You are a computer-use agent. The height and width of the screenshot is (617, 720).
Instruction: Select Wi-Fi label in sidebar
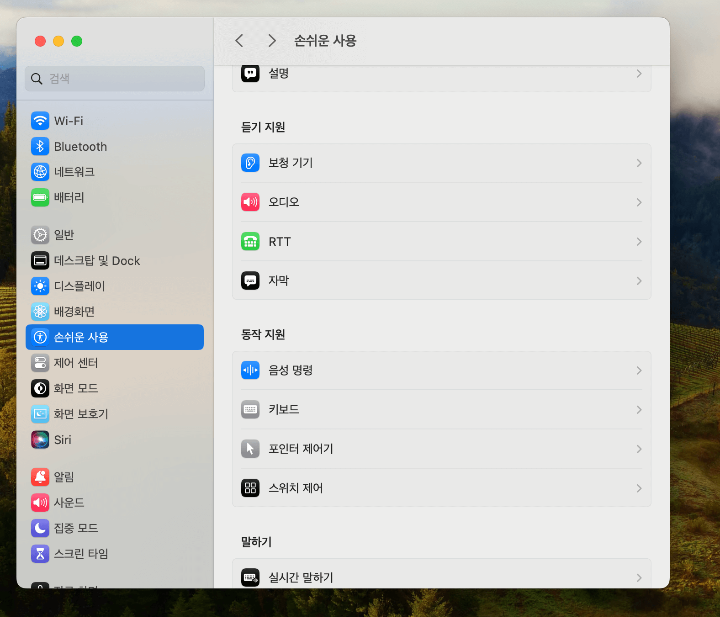[x=68, y=121]
